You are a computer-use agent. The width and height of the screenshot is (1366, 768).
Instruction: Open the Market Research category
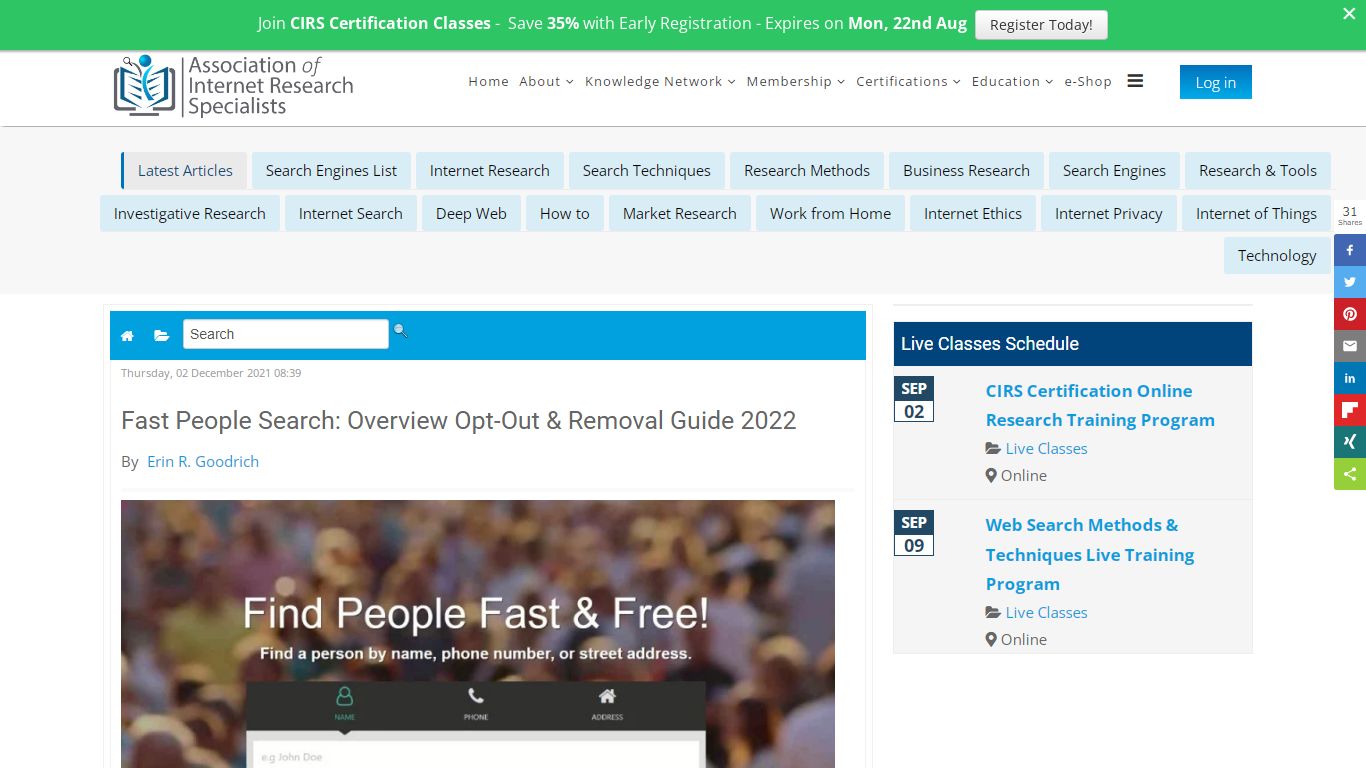coord(680,214)
